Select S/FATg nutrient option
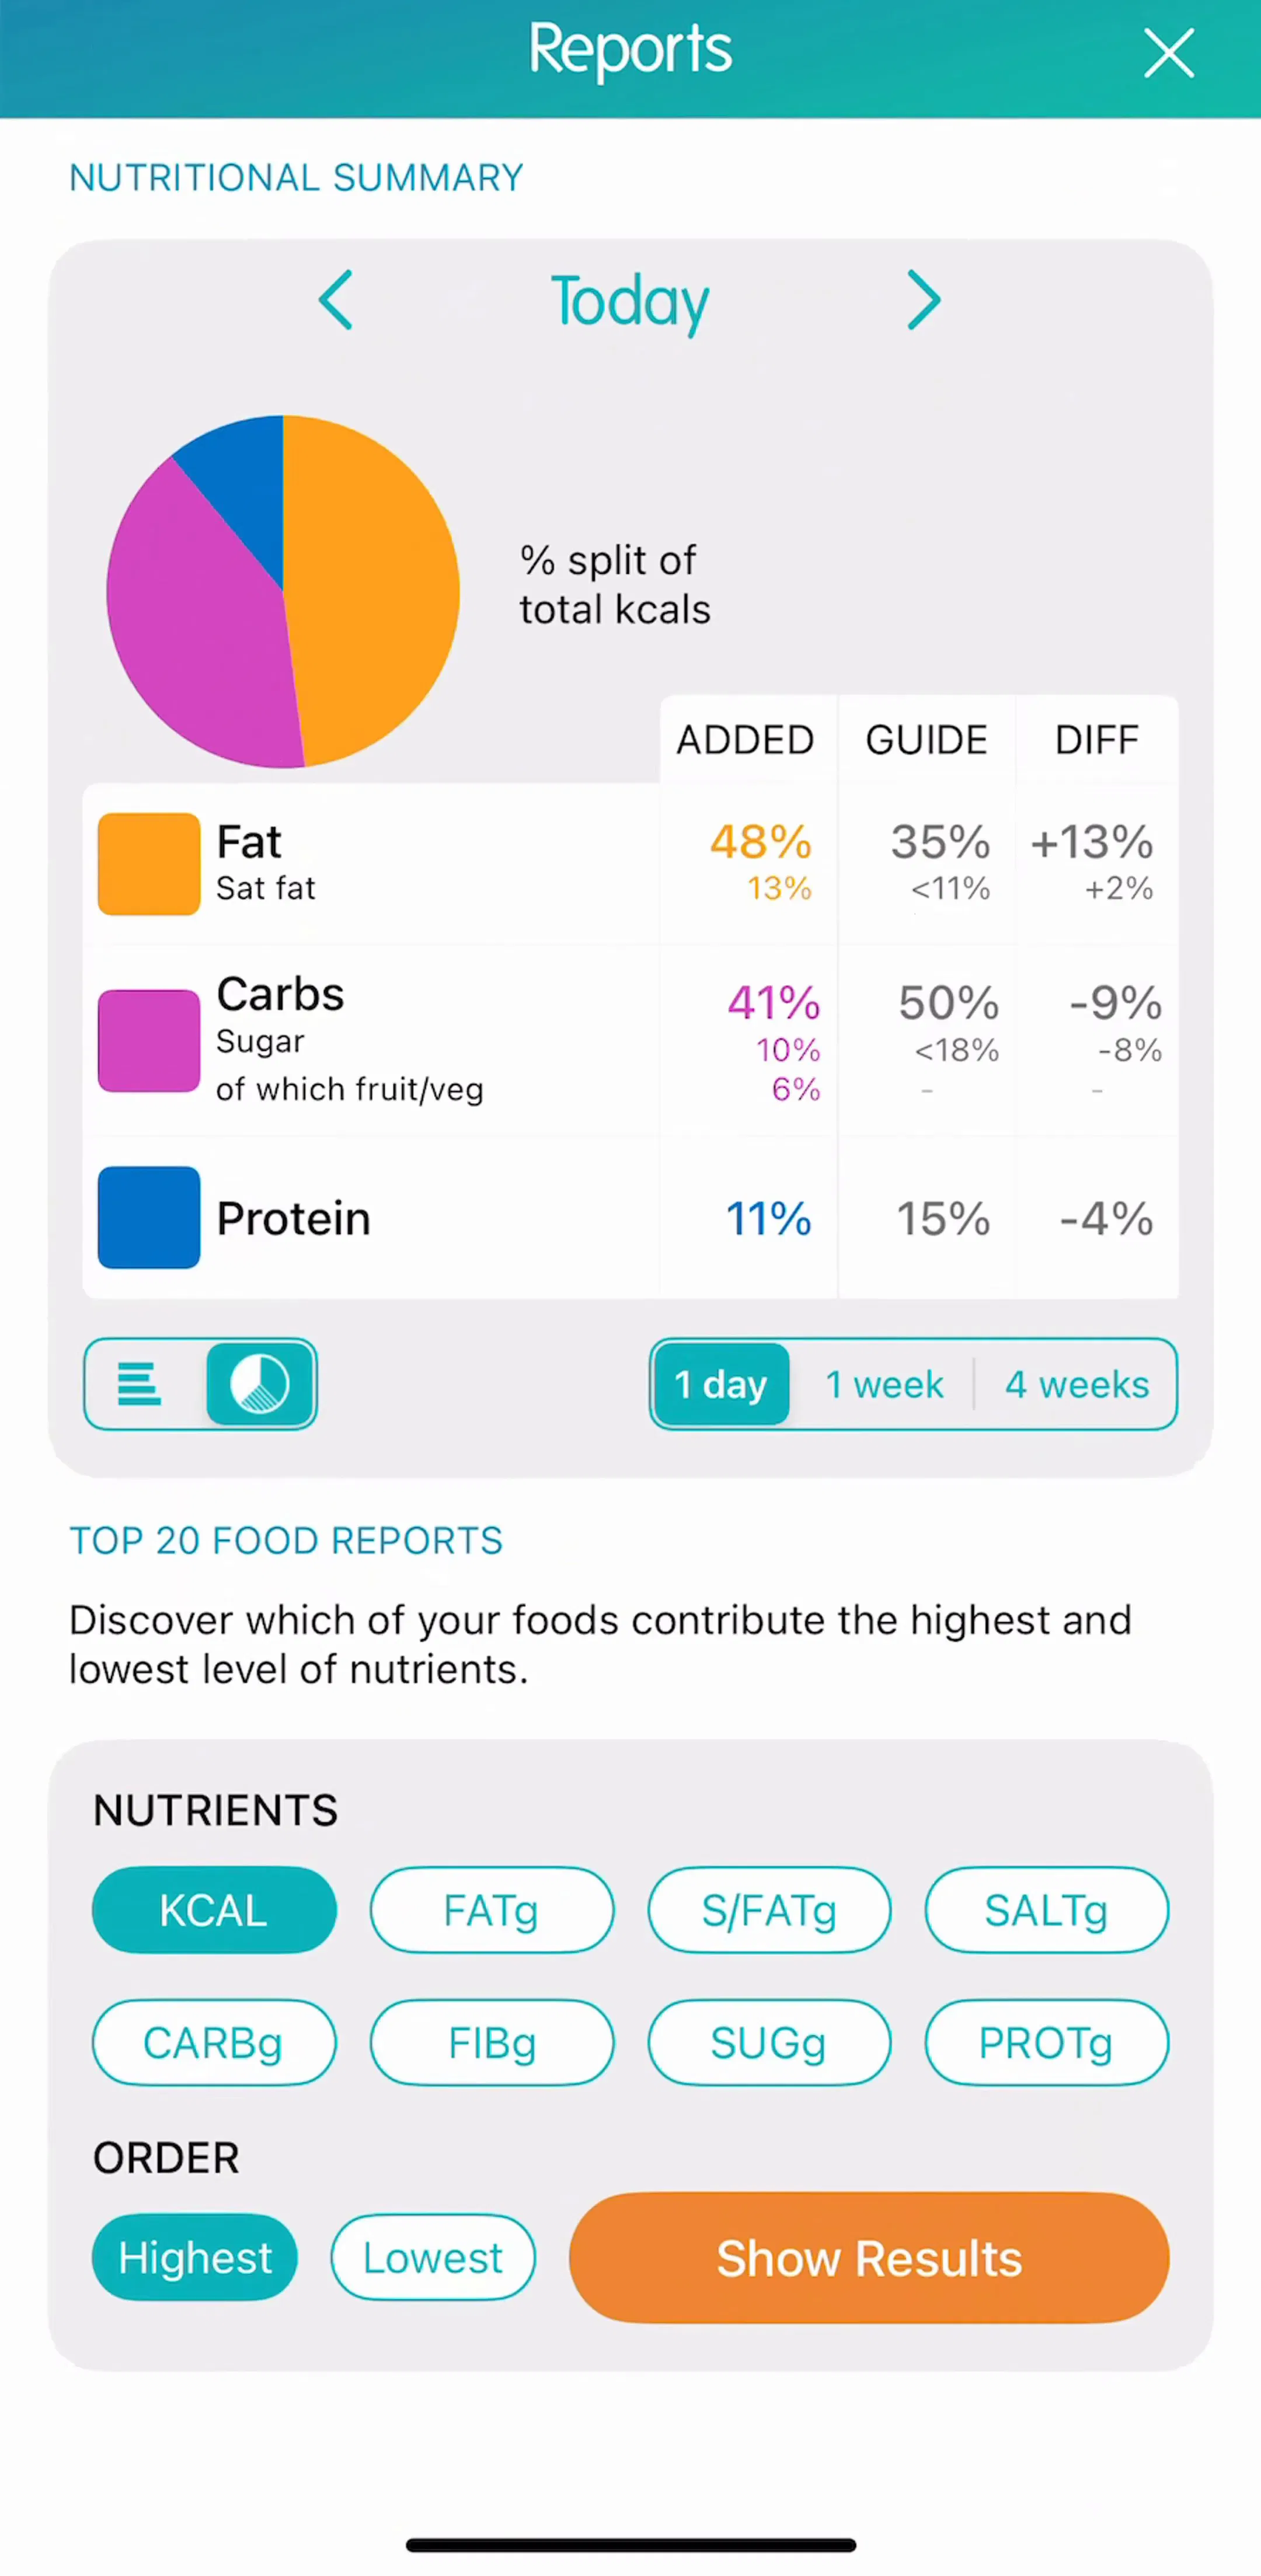 tap(769, 1910)
